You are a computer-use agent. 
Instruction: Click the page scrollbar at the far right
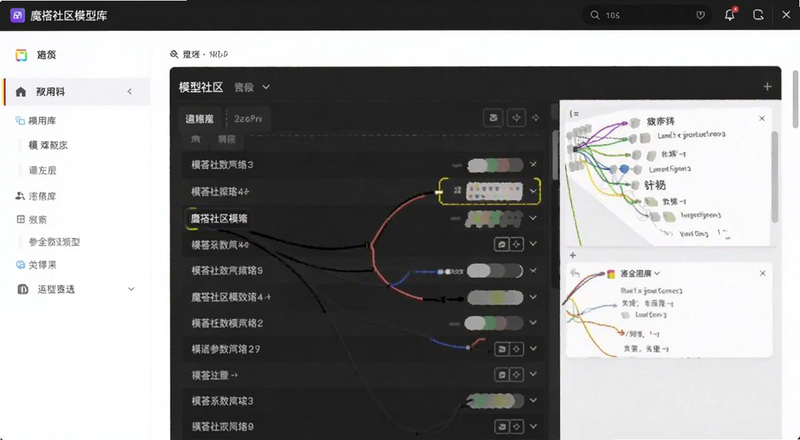(x=795, y=100)
